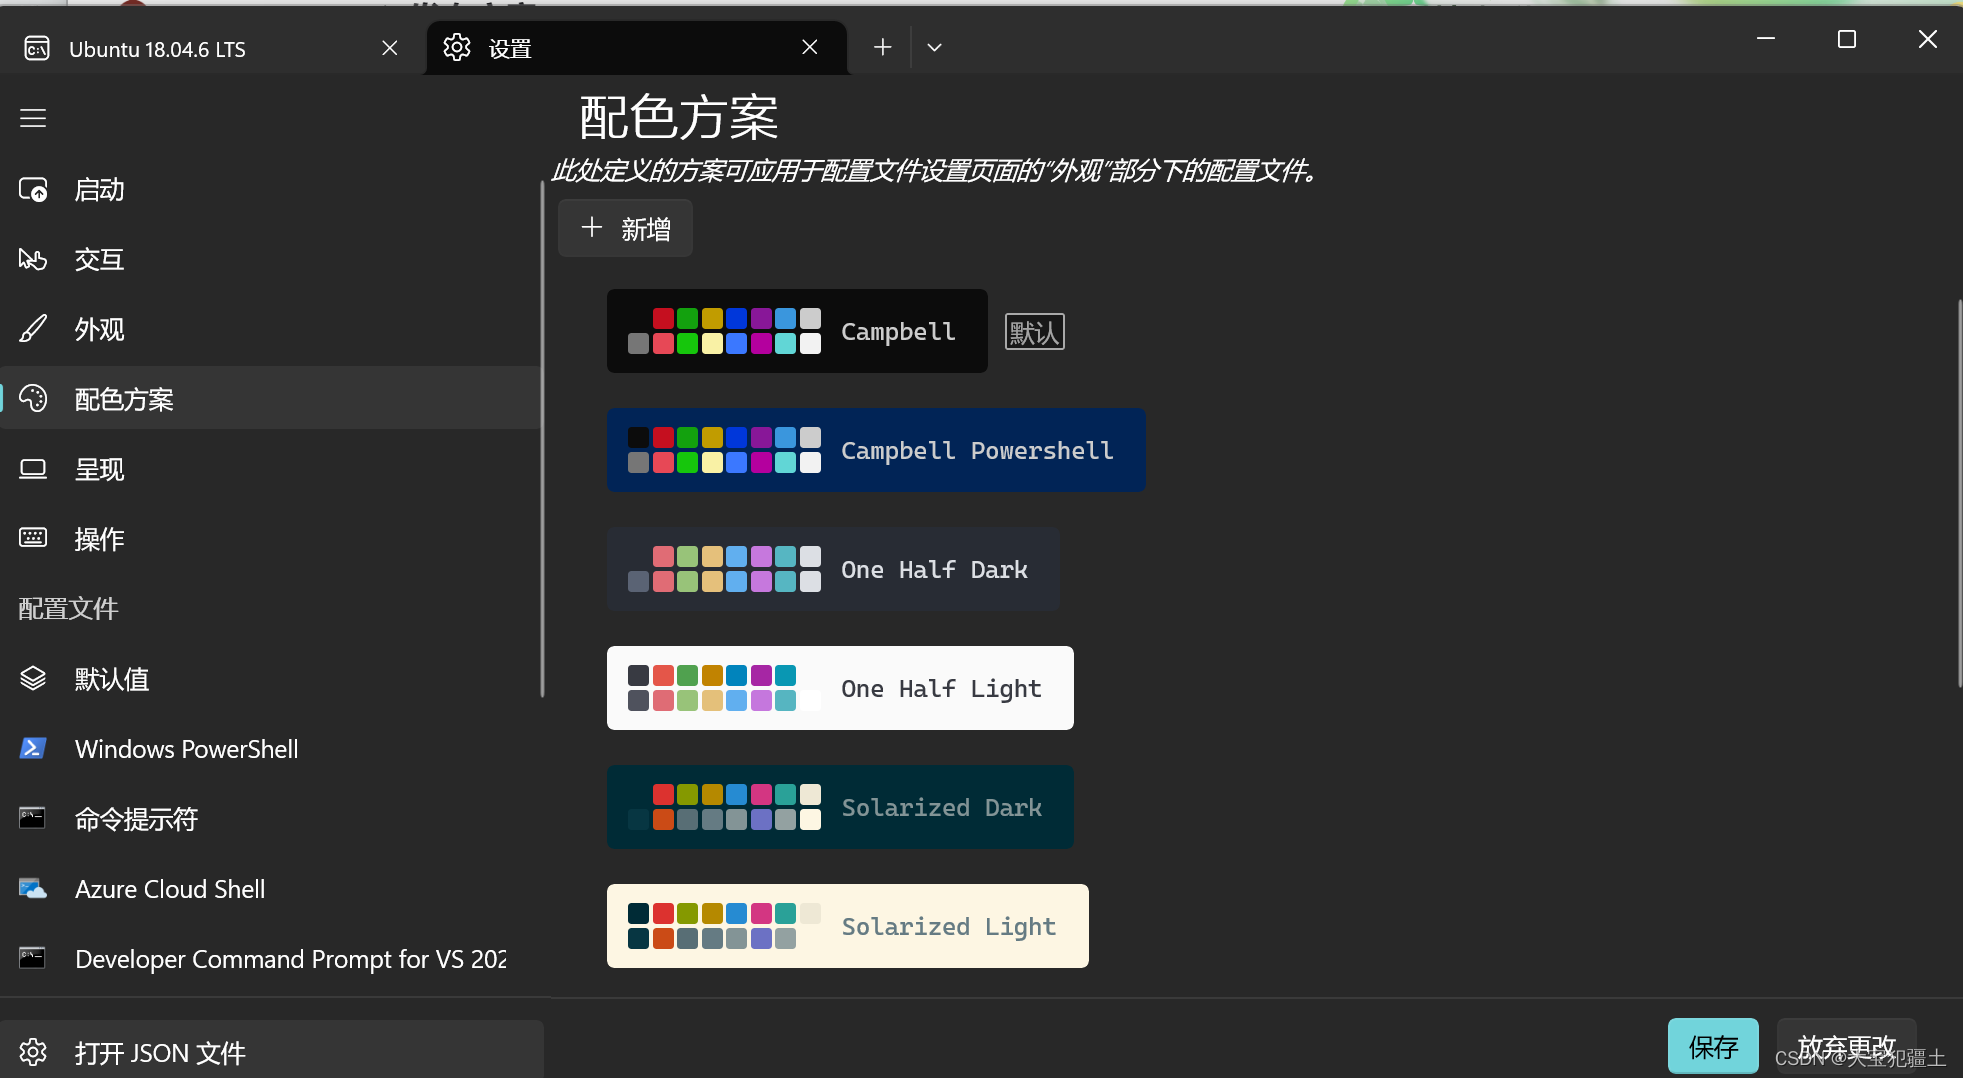Close the 设置 settings tab
Image resolution: width=1963 pixels, height=1078 pixels.
810,47
